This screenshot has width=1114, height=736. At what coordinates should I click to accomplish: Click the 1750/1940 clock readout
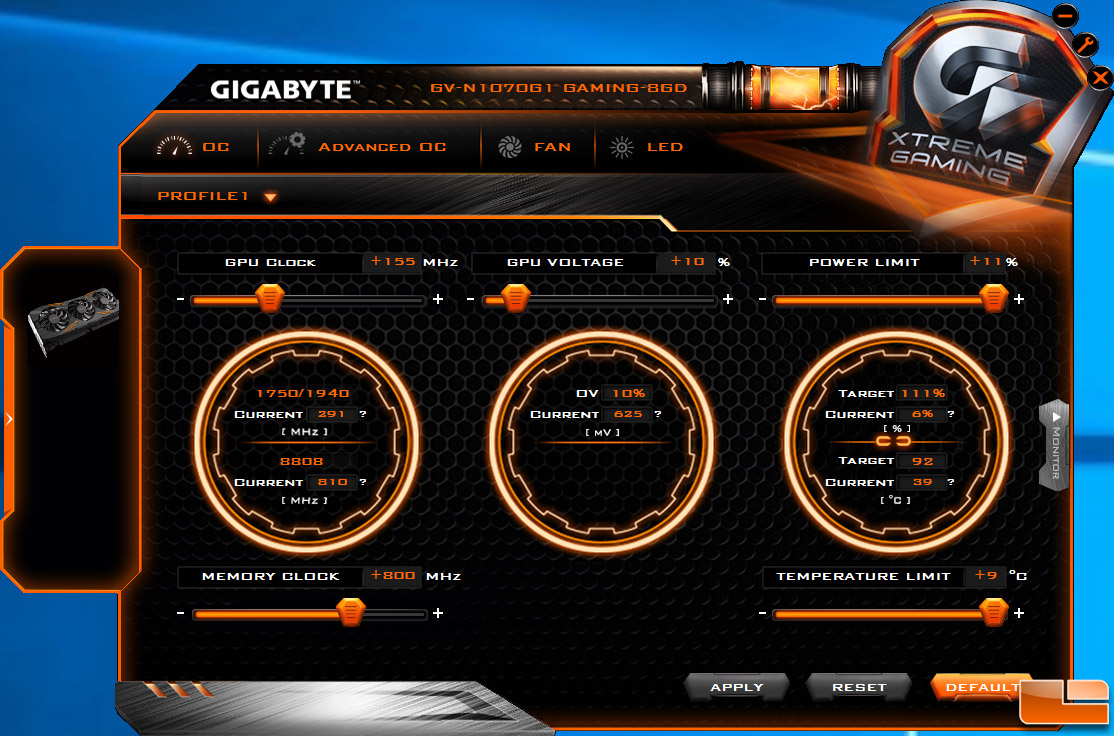pyautogui.click(x=303, y=394)
